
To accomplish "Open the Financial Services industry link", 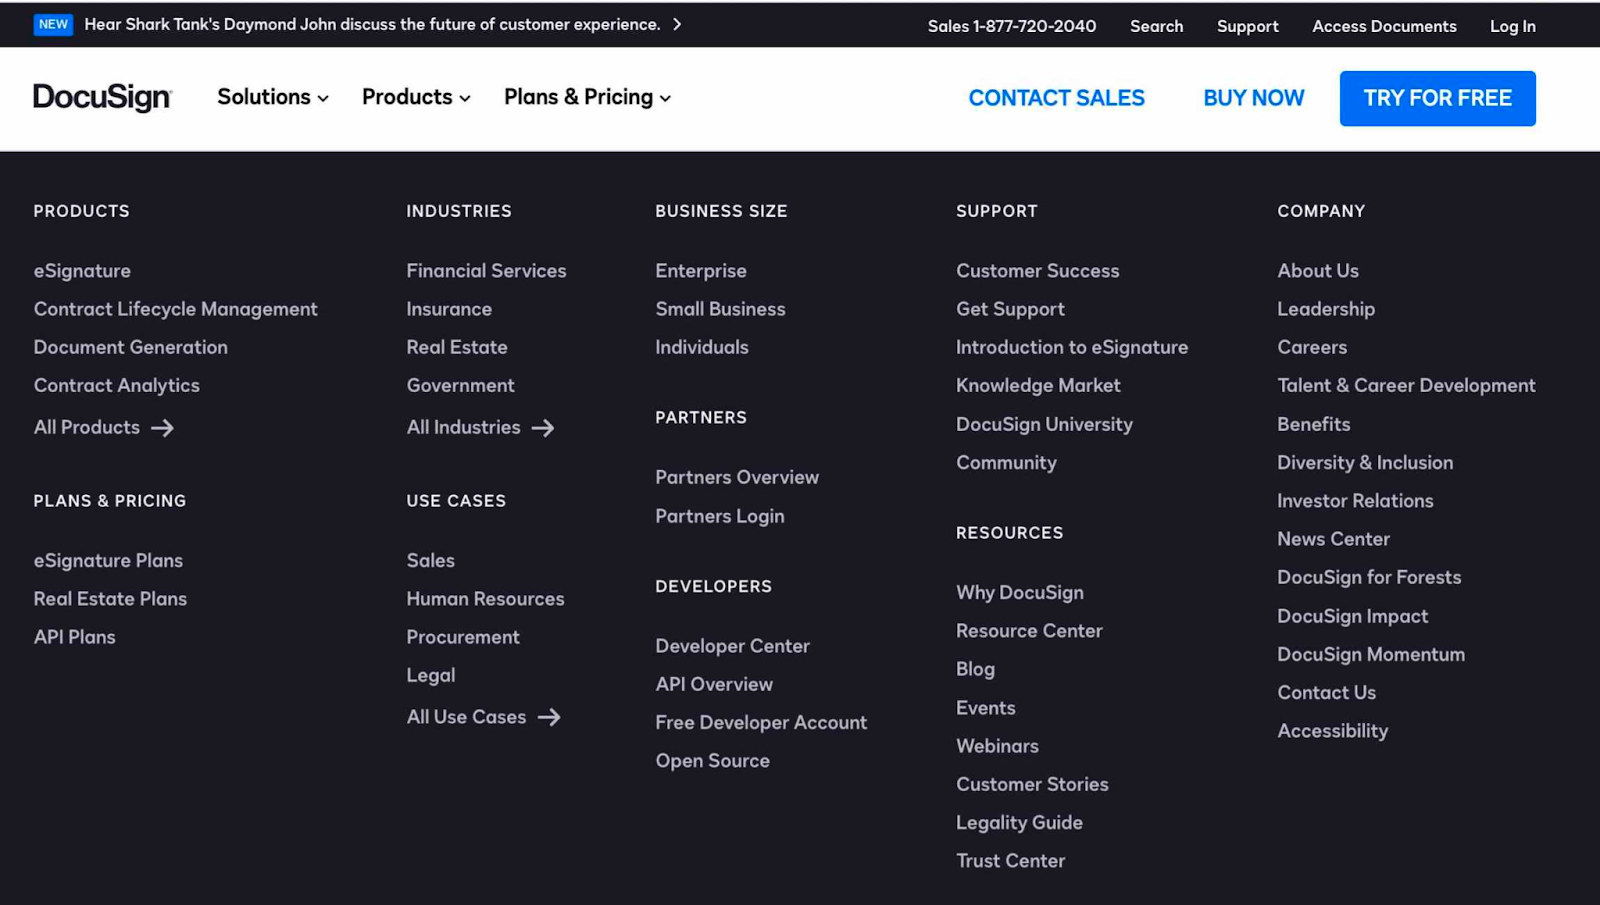I will point(486,271).
